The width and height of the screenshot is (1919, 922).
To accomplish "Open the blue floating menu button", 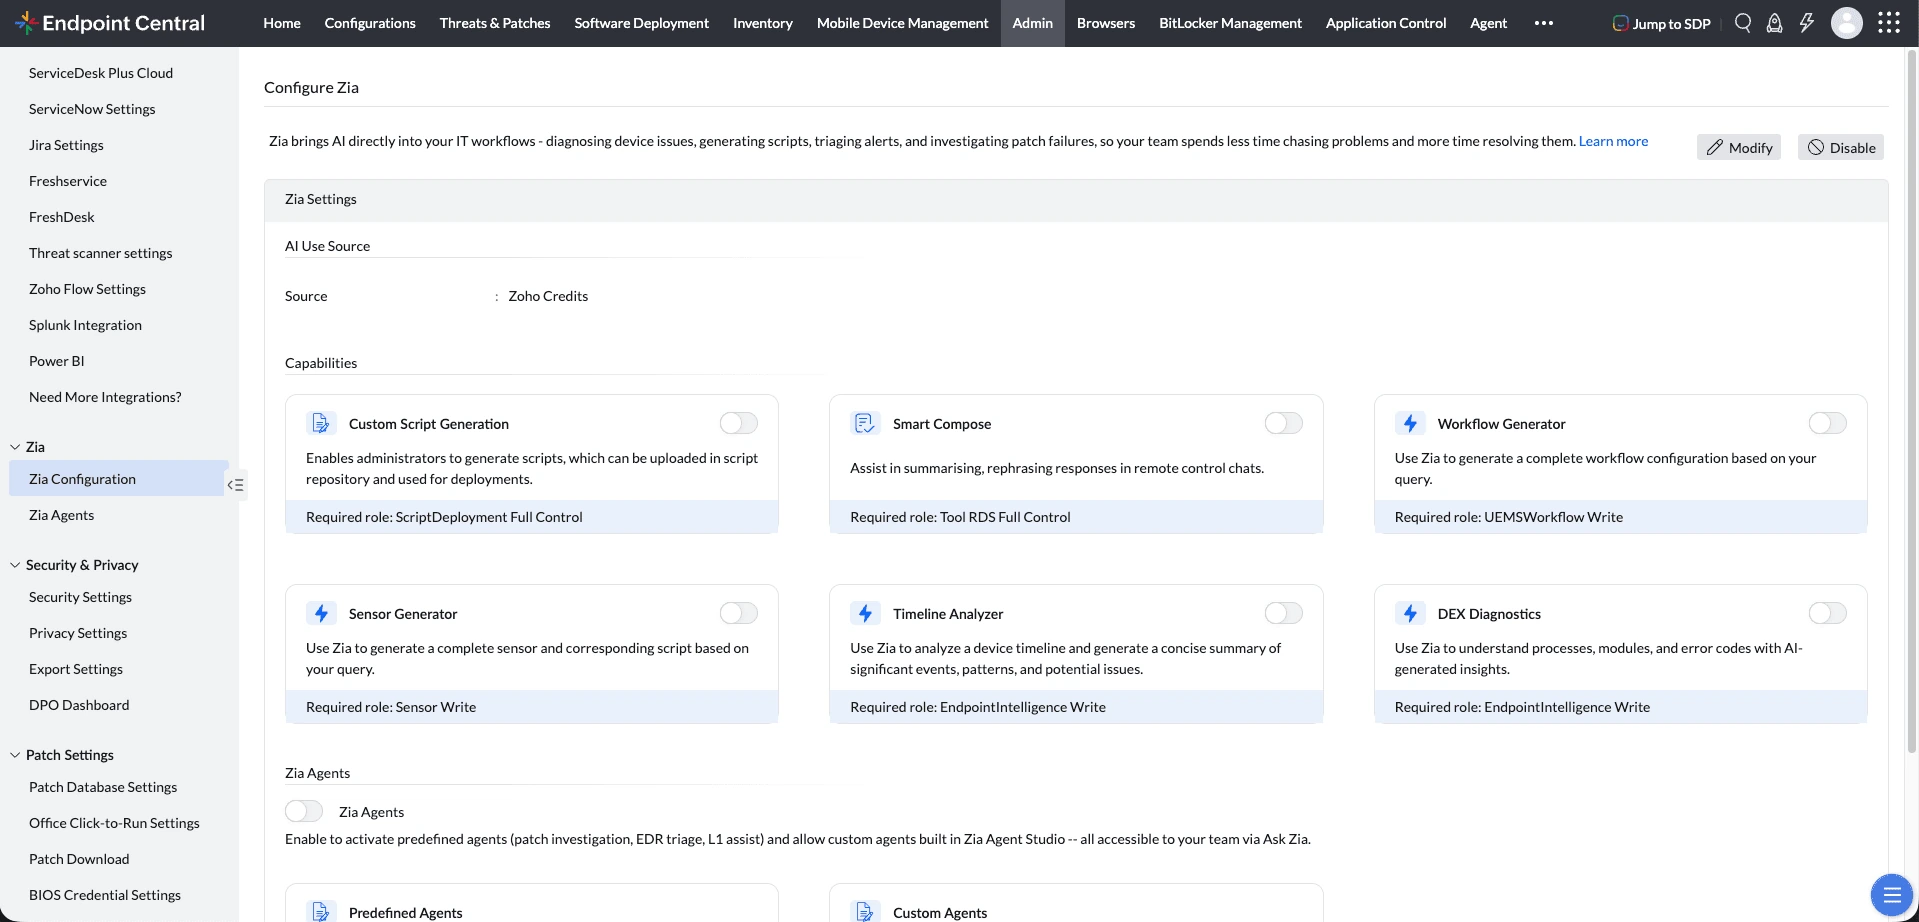I will coord(1891,895).
